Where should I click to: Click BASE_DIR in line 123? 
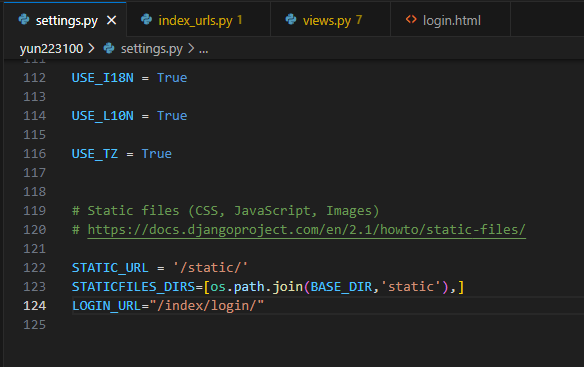(x=341, y=287)
